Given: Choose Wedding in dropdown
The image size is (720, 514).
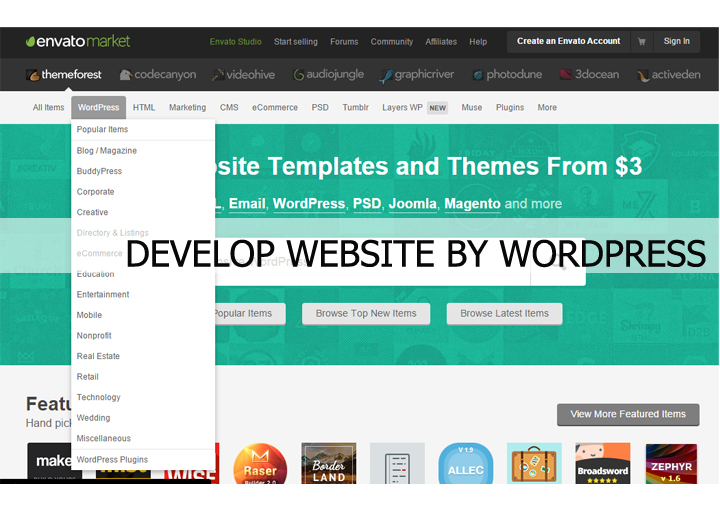Looking at the screenshot, I should pos(143,418).
